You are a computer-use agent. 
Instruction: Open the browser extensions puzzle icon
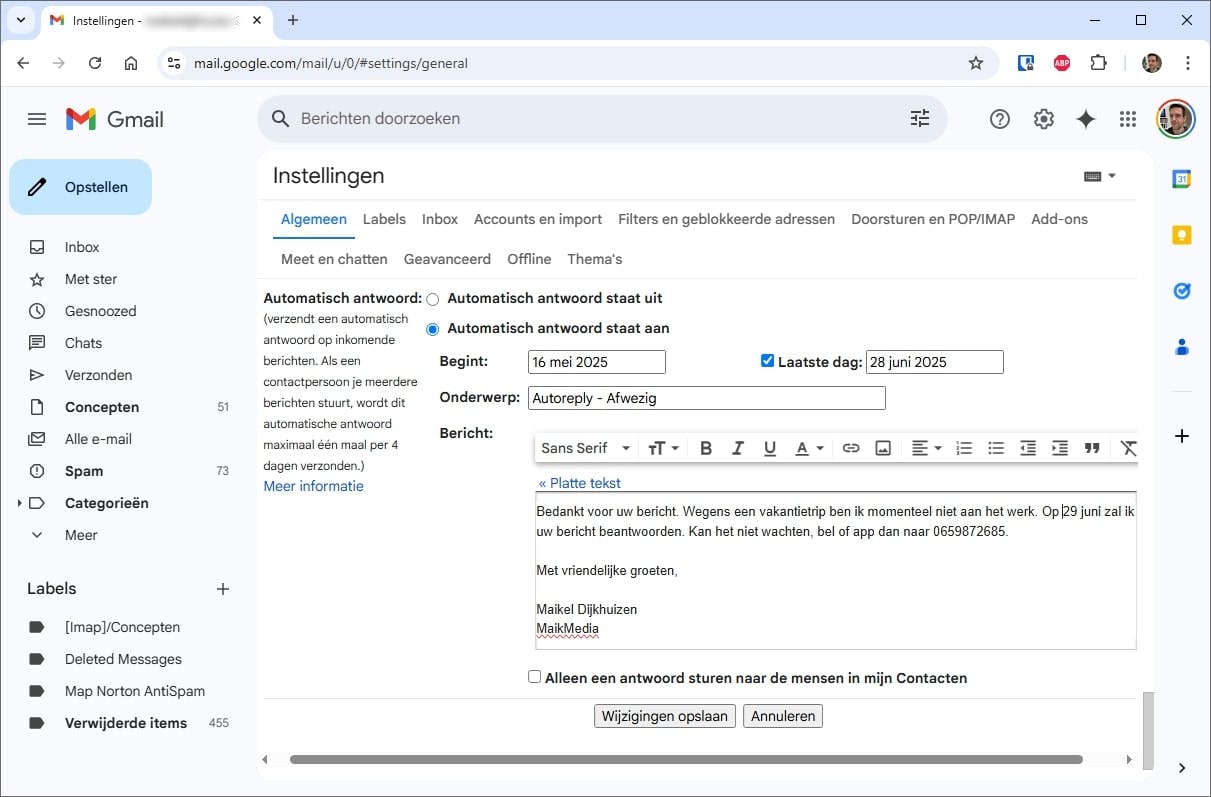1098,63
